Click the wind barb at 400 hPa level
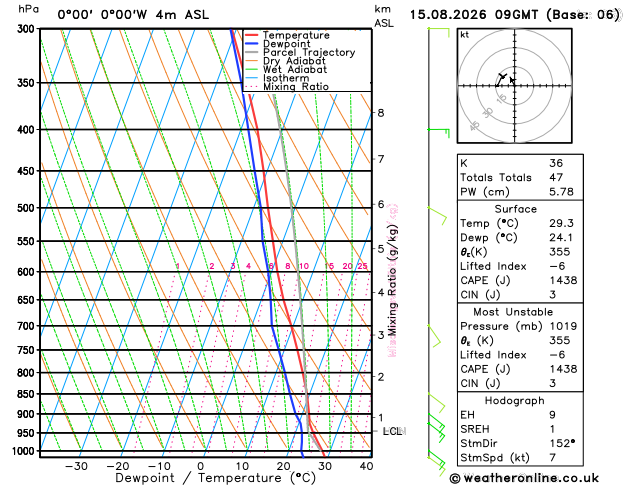 coord(439,133)
